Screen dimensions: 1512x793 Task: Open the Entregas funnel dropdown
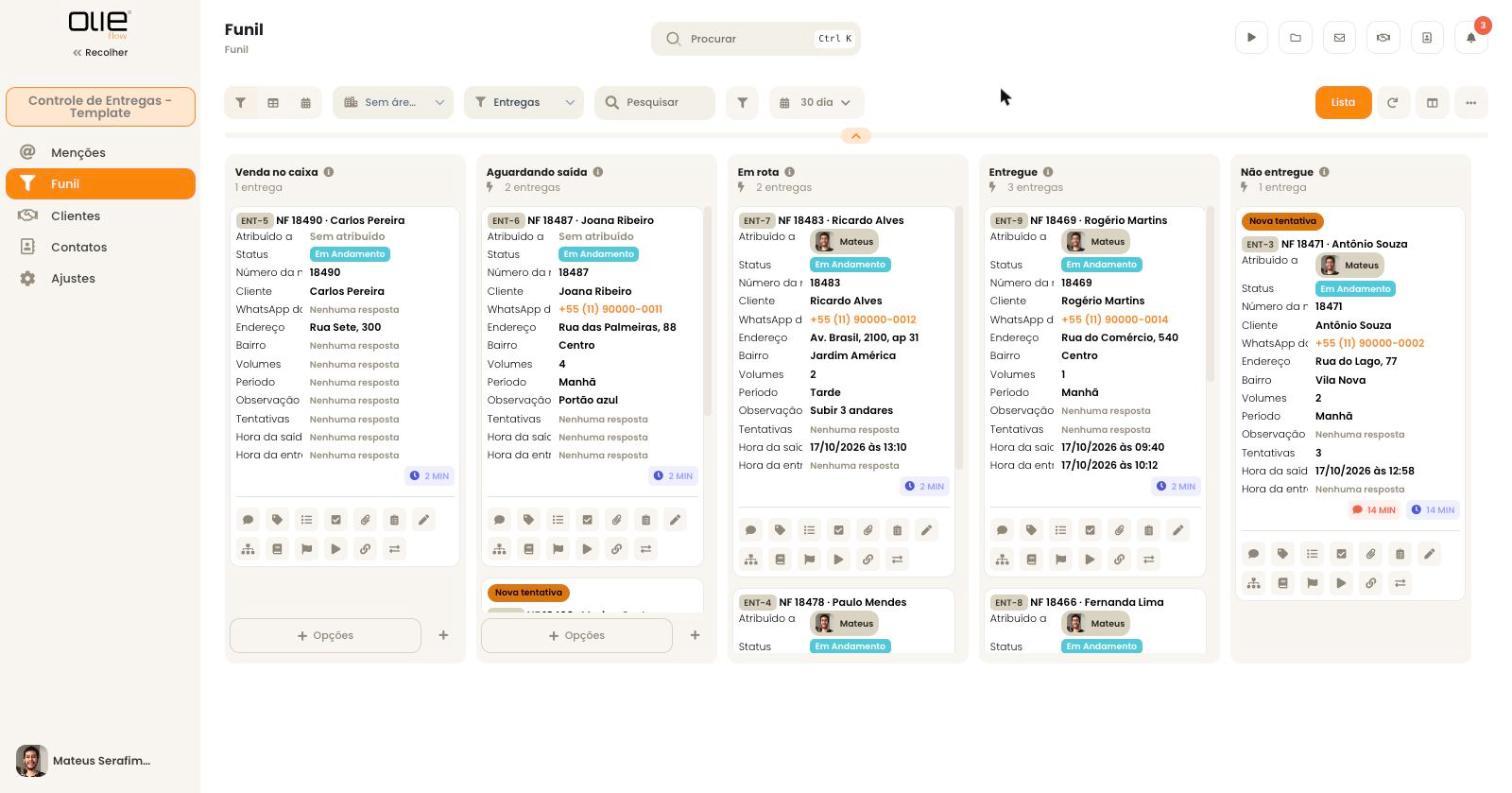524,102
